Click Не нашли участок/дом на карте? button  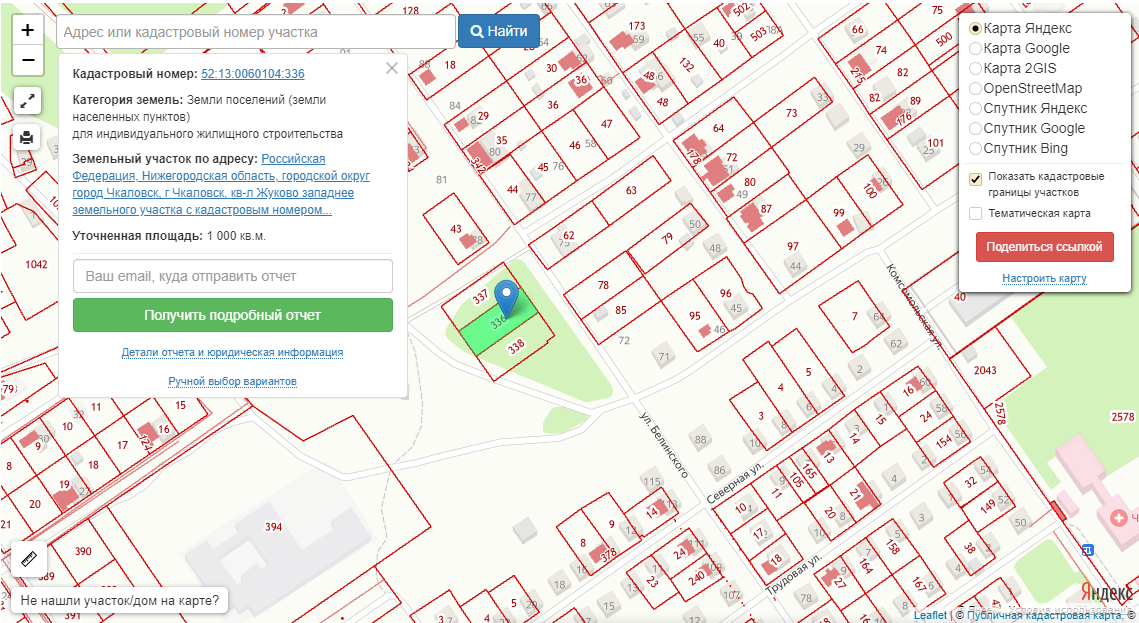(119, 600)
